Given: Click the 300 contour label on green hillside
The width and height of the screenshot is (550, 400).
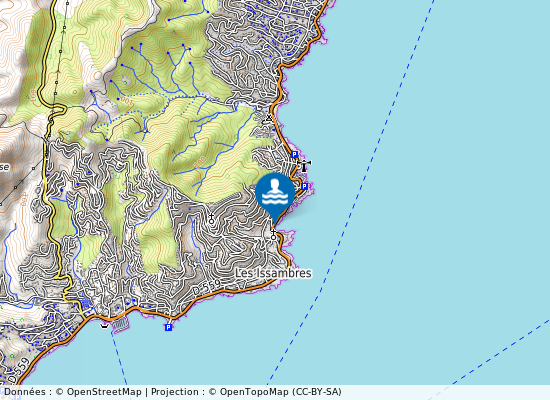Looking at the screenshot, I should (200, 162).
